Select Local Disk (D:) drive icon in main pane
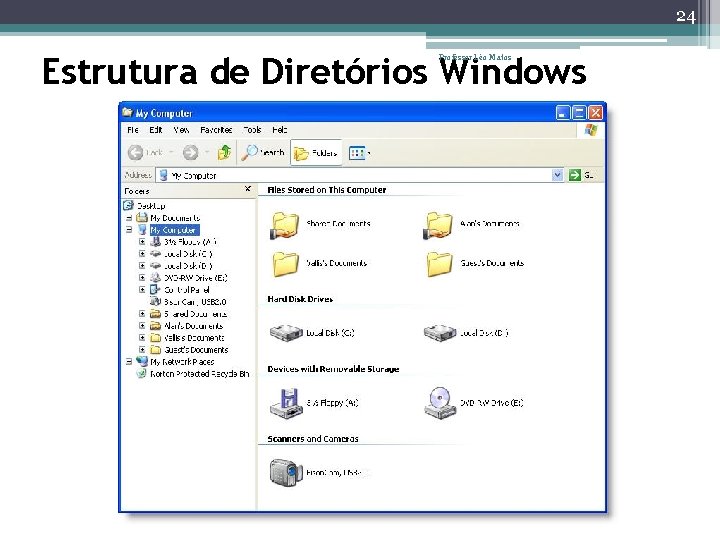 coord(440,333)
